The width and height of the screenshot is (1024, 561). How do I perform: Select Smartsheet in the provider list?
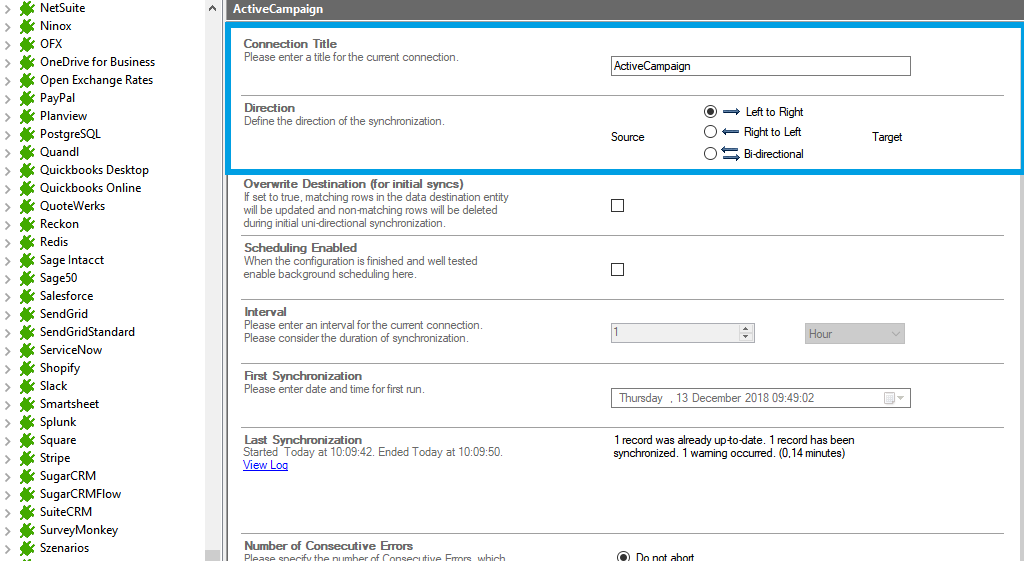click(x=69, y=404)
